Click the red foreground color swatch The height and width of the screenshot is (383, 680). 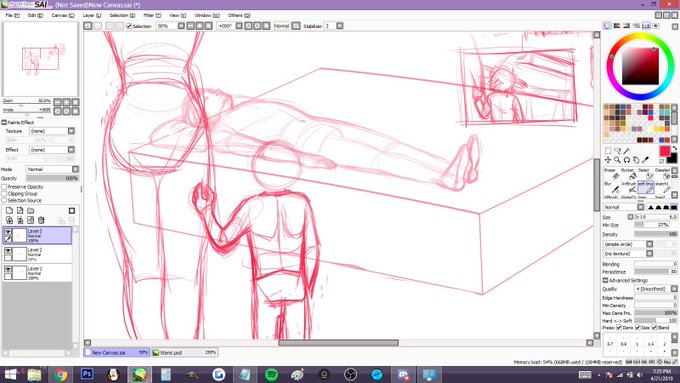(664, 151)
